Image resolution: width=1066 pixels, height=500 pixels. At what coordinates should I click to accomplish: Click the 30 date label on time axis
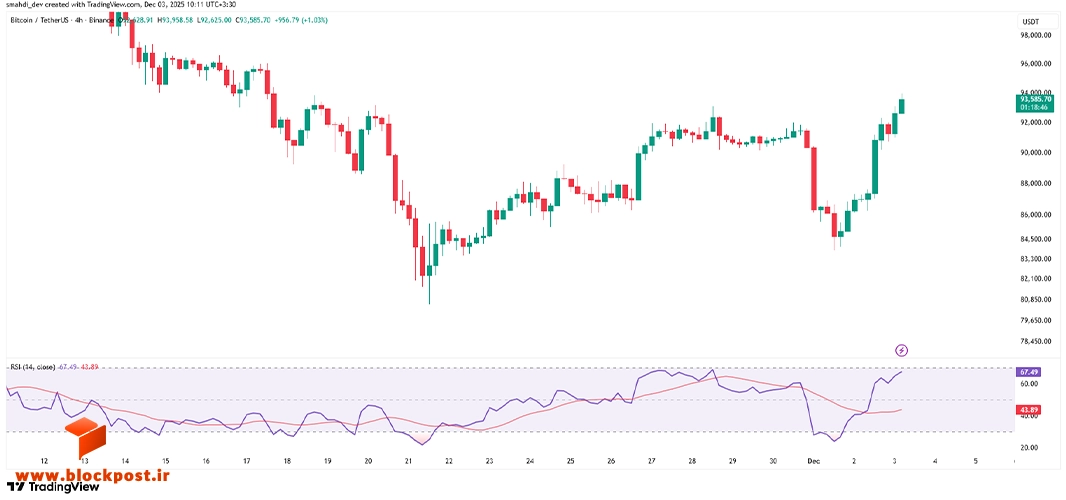[773, 461]
